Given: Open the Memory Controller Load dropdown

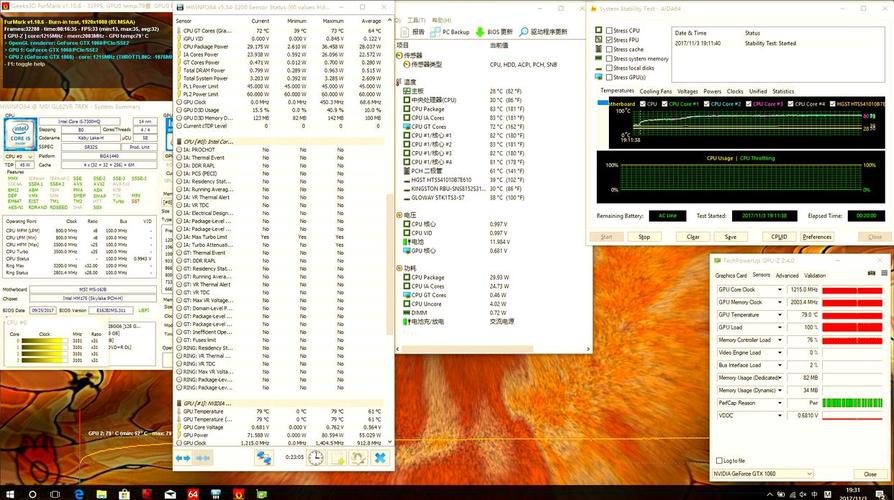Looking at the screenshot, I should click(x=779, y=340).
